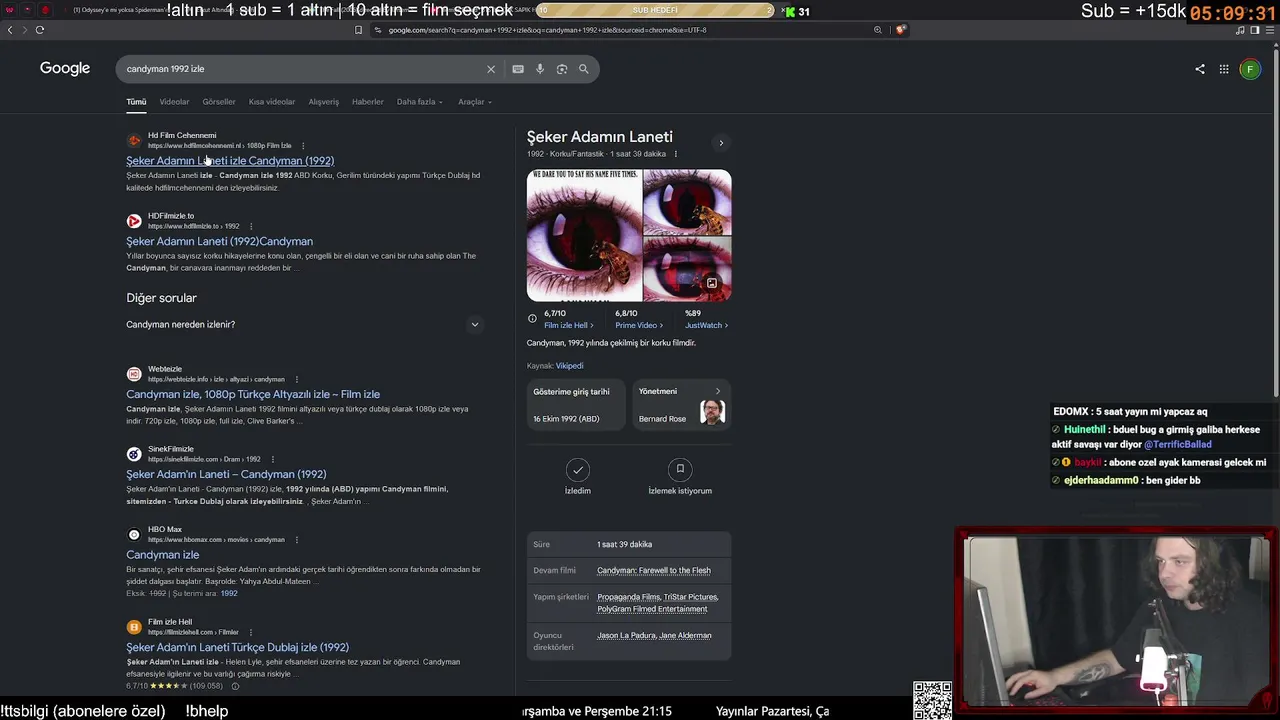The height and width of the screenshot is (720, 1280).
Task: Open more options for the HDFilmizle.to result
Action: [x=251, y=226]
